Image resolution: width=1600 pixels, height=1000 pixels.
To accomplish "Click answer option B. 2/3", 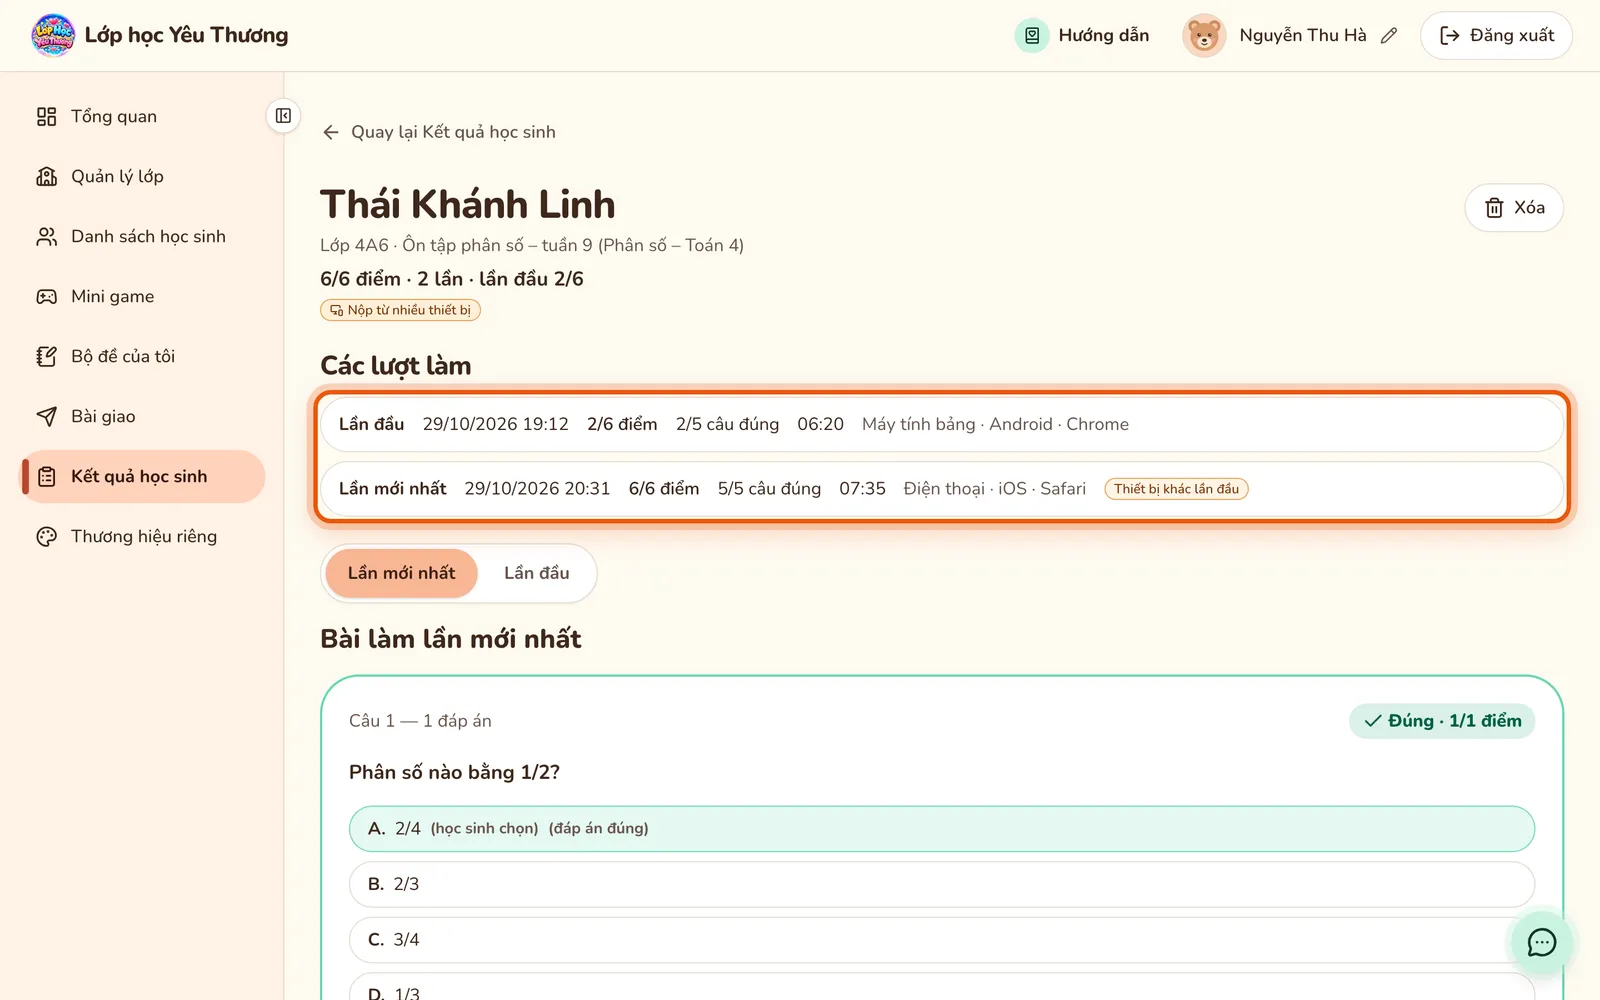I will (942, 885).
